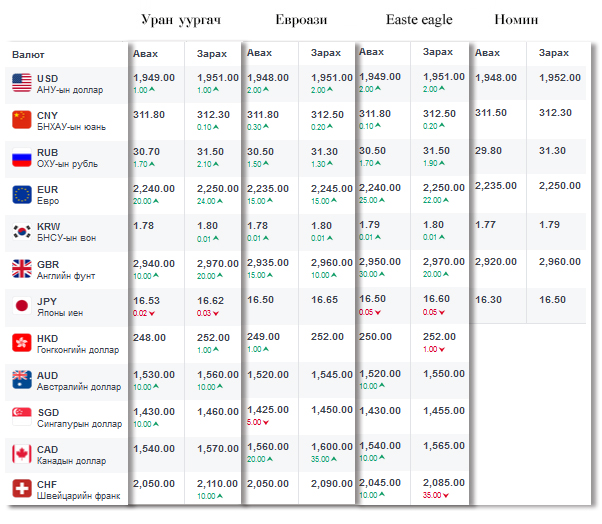Click the CNY China flag icon
Viewport: 602px width, 524px height.
[x=21, y=120]
